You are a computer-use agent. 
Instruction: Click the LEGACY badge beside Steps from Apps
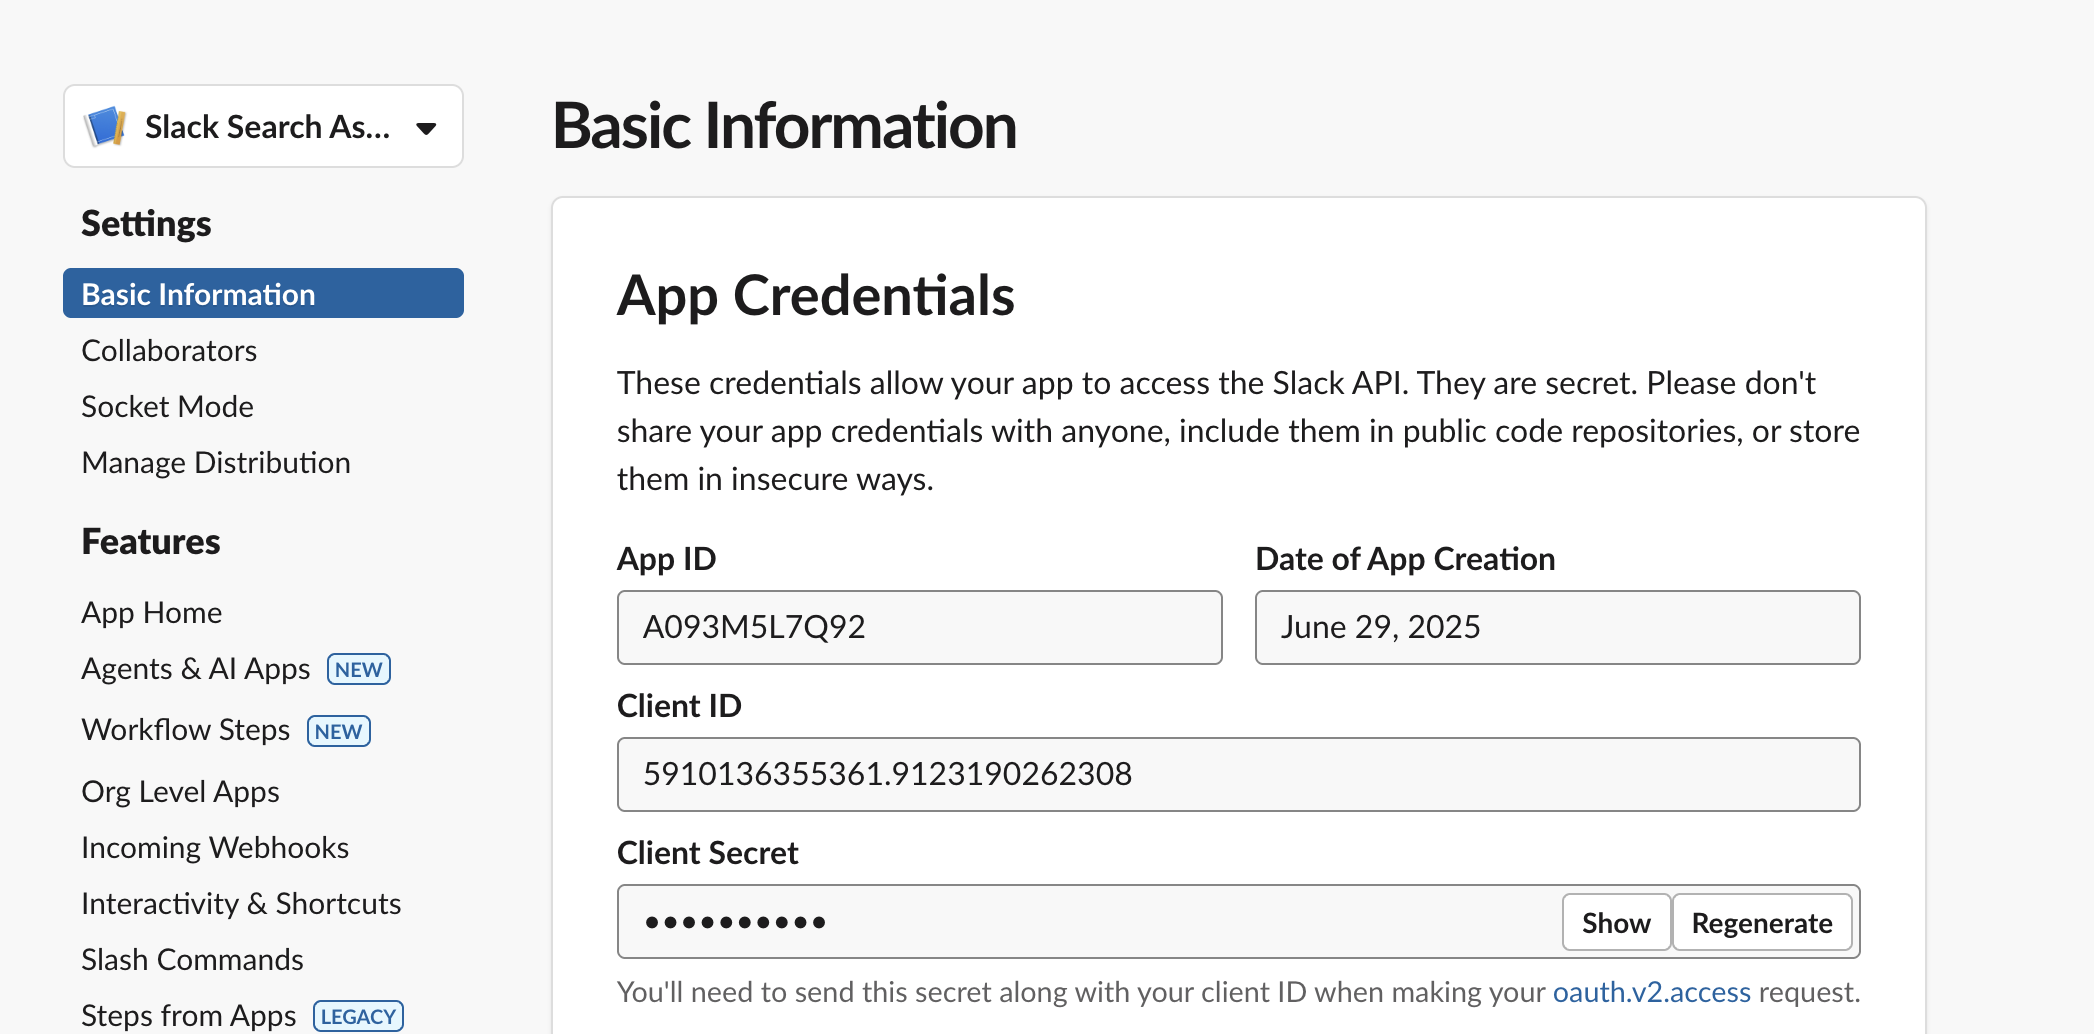(x=357, y=1016)
